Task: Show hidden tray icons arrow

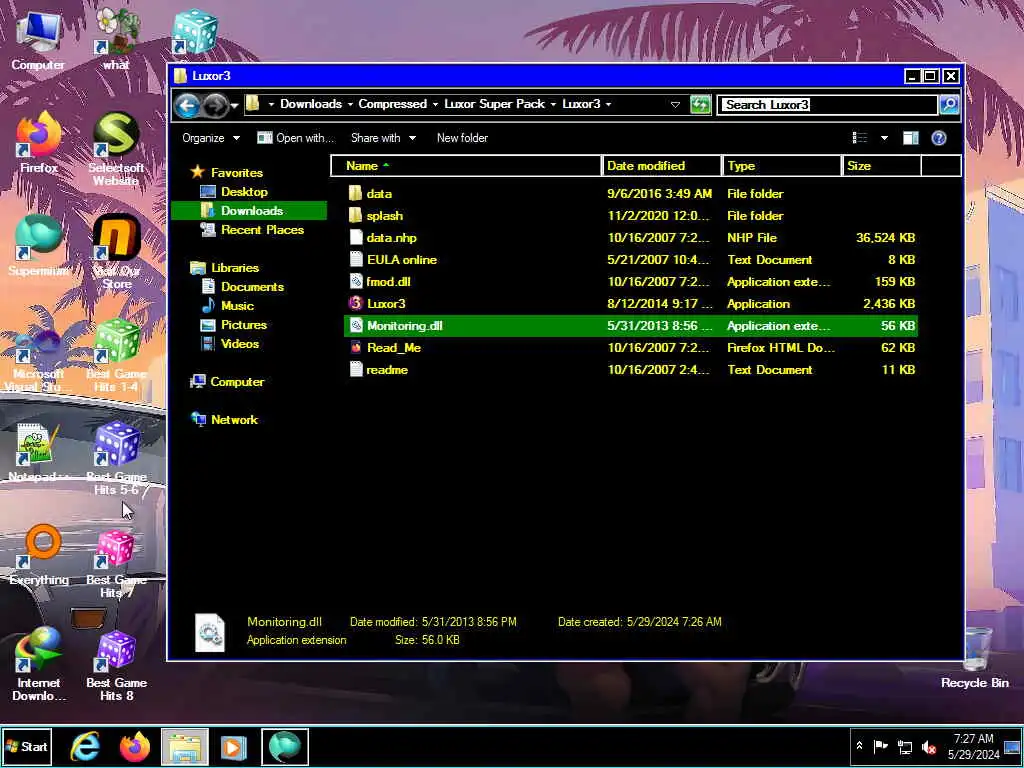Action: (859, 746)
